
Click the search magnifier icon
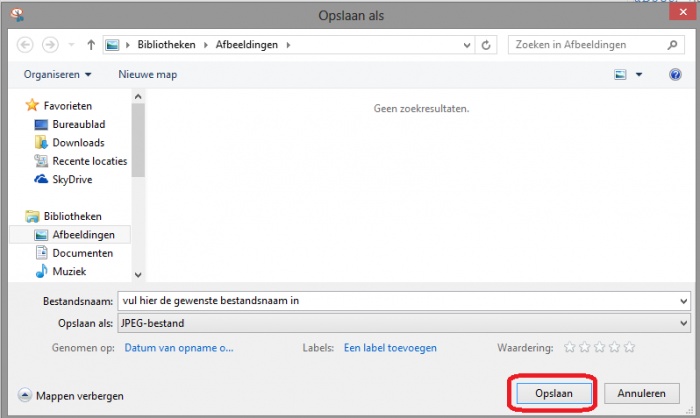[x=672, y=45]
